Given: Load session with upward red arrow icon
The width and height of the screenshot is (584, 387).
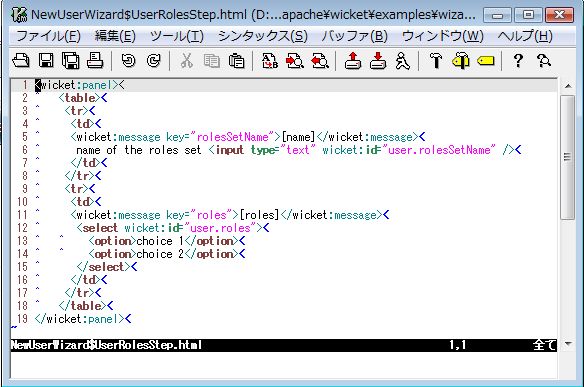Looking at the screenshot, I should (353, 61).
